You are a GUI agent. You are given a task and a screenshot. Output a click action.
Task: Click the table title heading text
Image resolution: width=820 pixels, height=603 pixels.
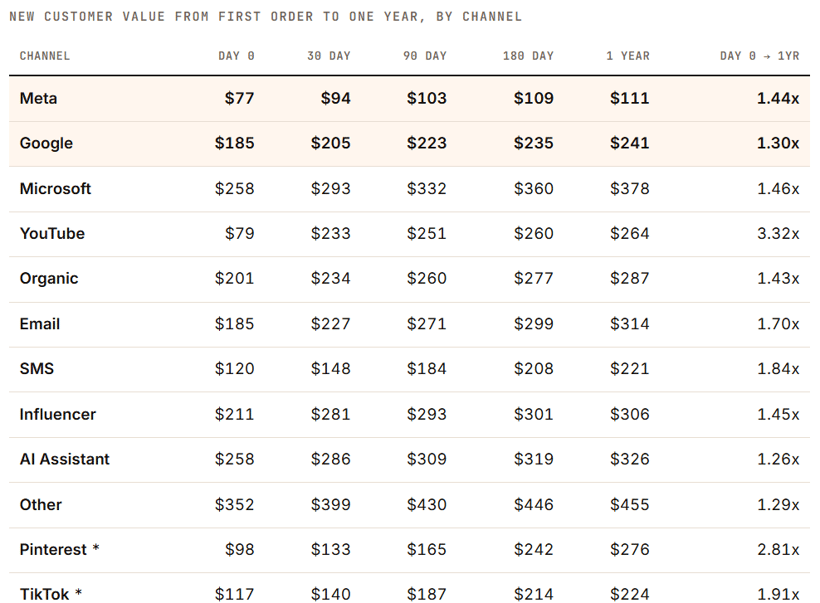[x=266, y=17]
